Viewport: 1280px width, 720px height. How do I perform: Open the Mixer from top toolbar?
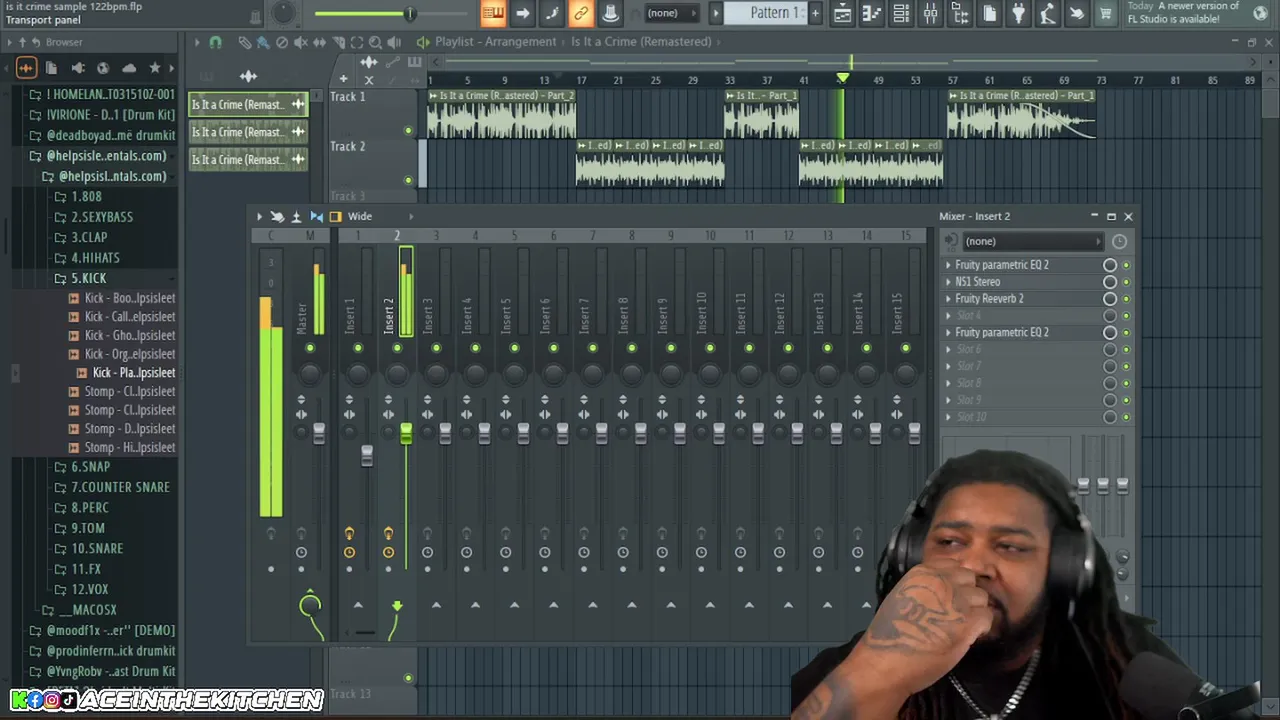pyautogui.click(x=930, y=13)
